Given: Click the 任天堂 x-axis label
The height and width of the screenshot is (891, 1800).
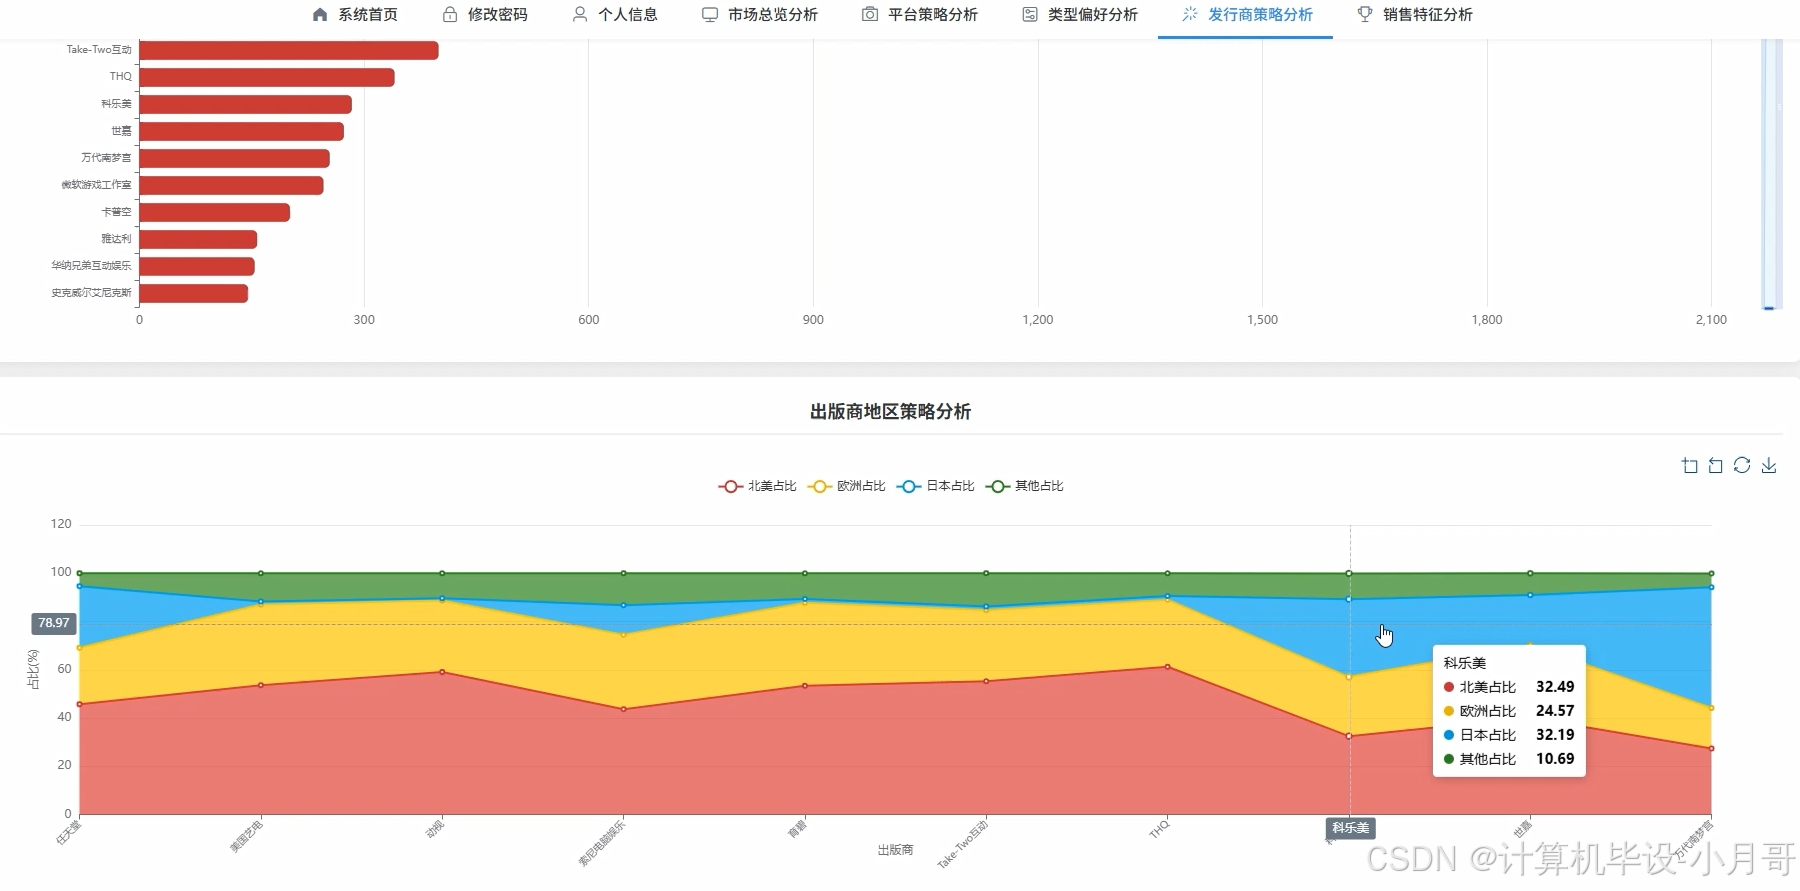Looking at the screenshot, I should pyautogui.click(x=68, y=832).
